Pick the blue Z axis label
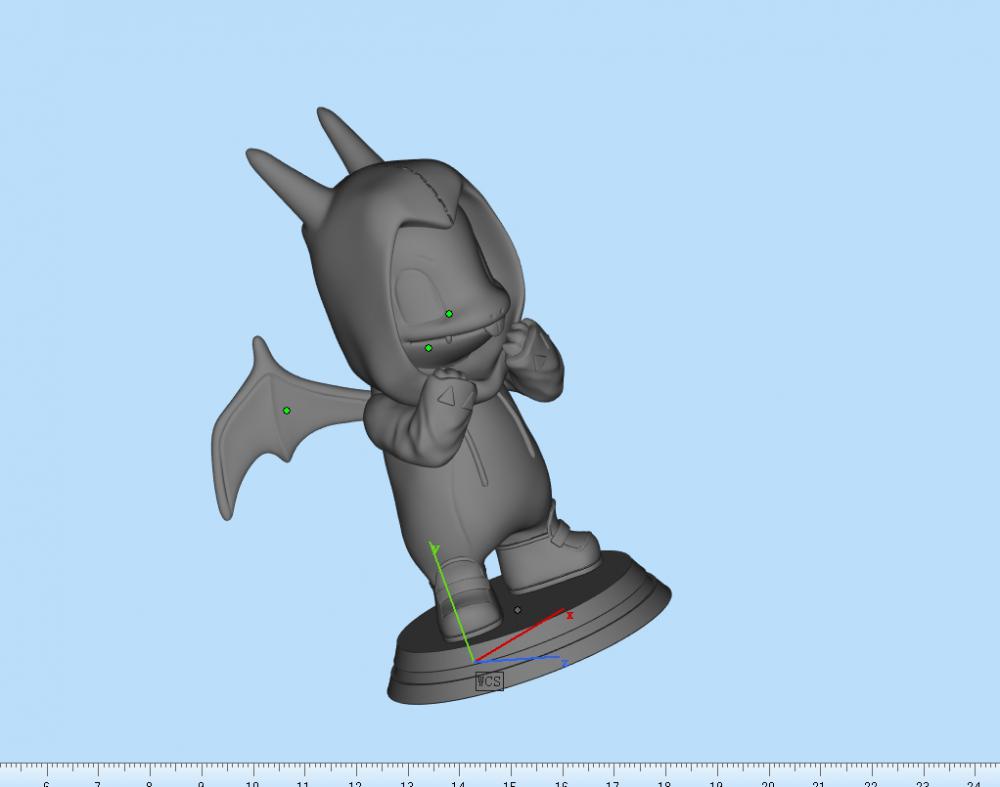 (x=564, y=664)
